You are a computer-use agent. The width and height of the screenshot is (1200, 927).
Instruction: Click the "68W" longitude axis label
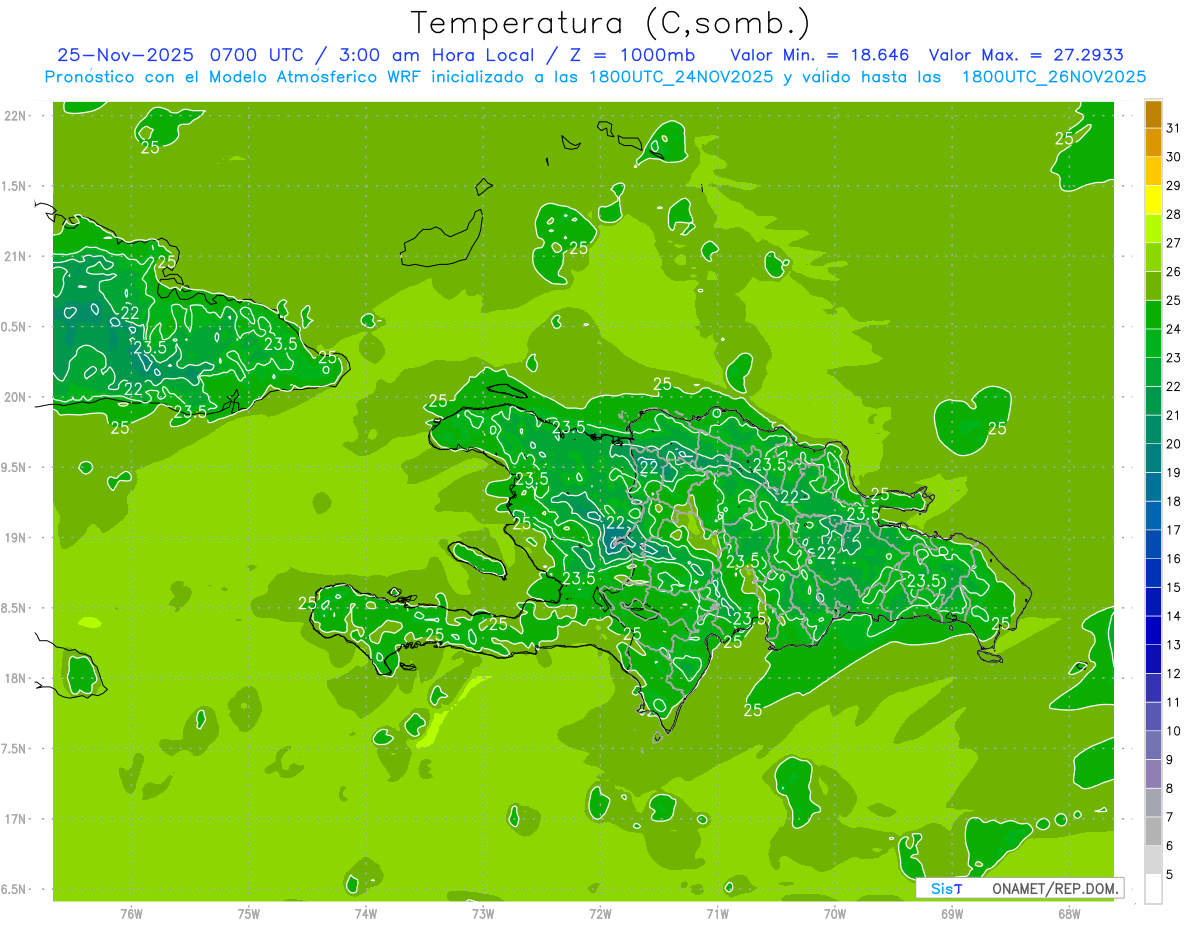point(1069,913)
